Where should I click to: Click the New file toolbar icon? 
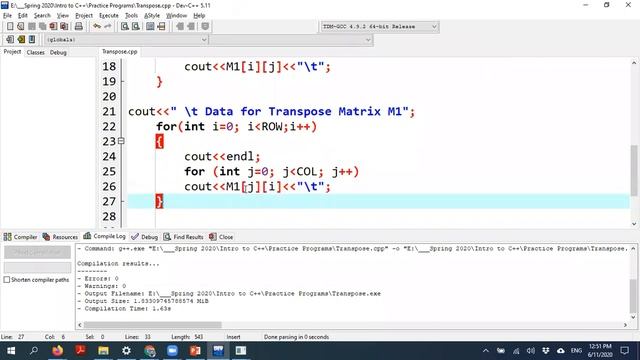point(10,27)
